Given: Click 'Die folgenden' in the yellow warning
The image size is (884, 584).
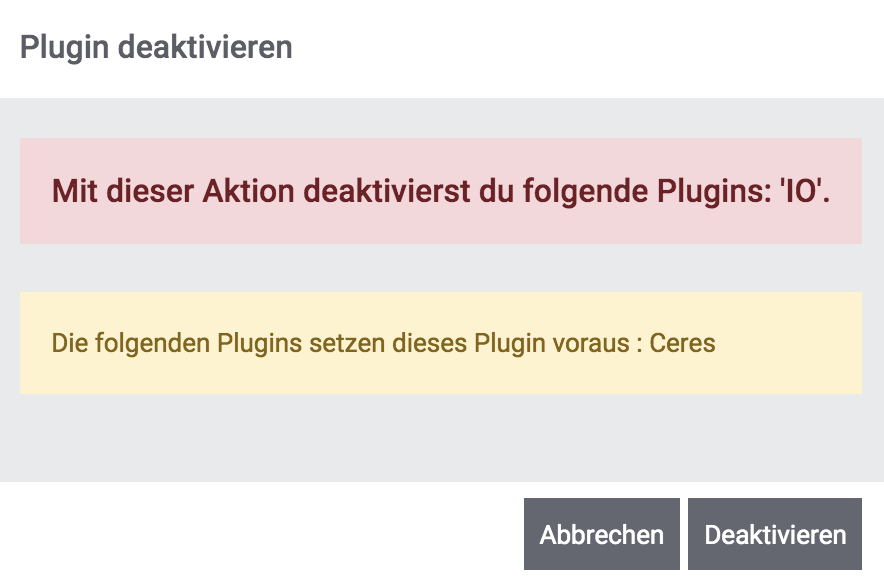Looking at the screenshot, I should 132,343.
